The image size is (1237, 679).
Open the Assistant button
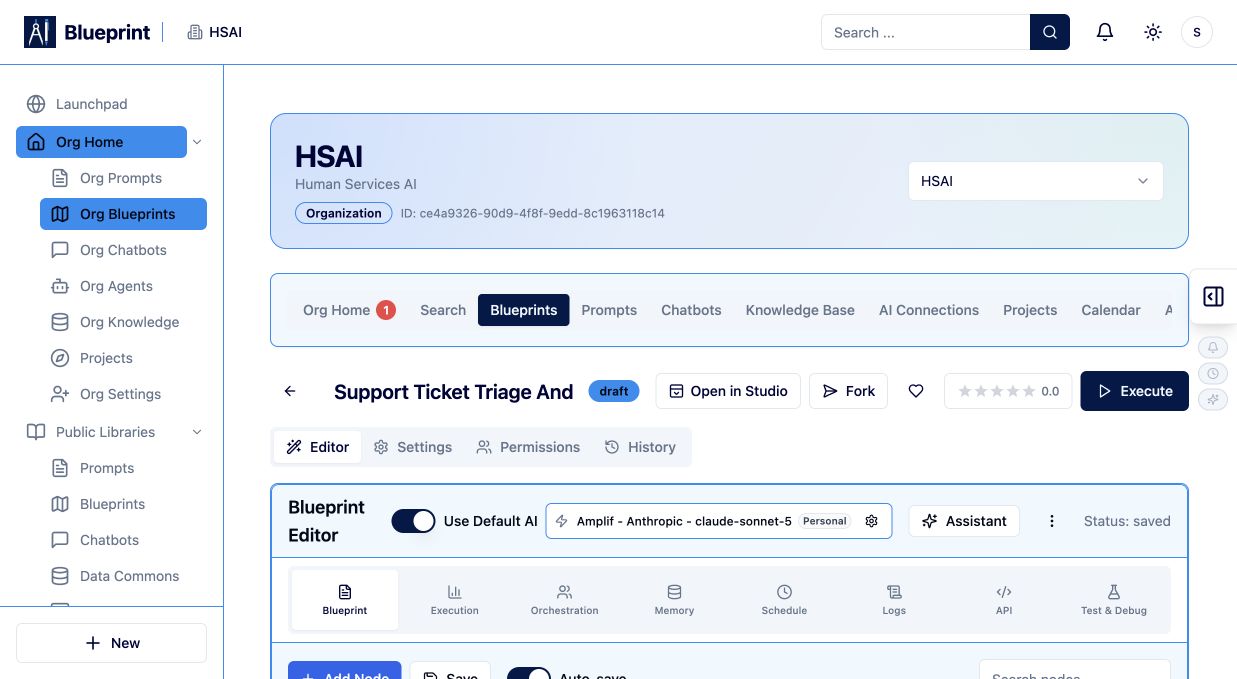[x=964, y=521]
